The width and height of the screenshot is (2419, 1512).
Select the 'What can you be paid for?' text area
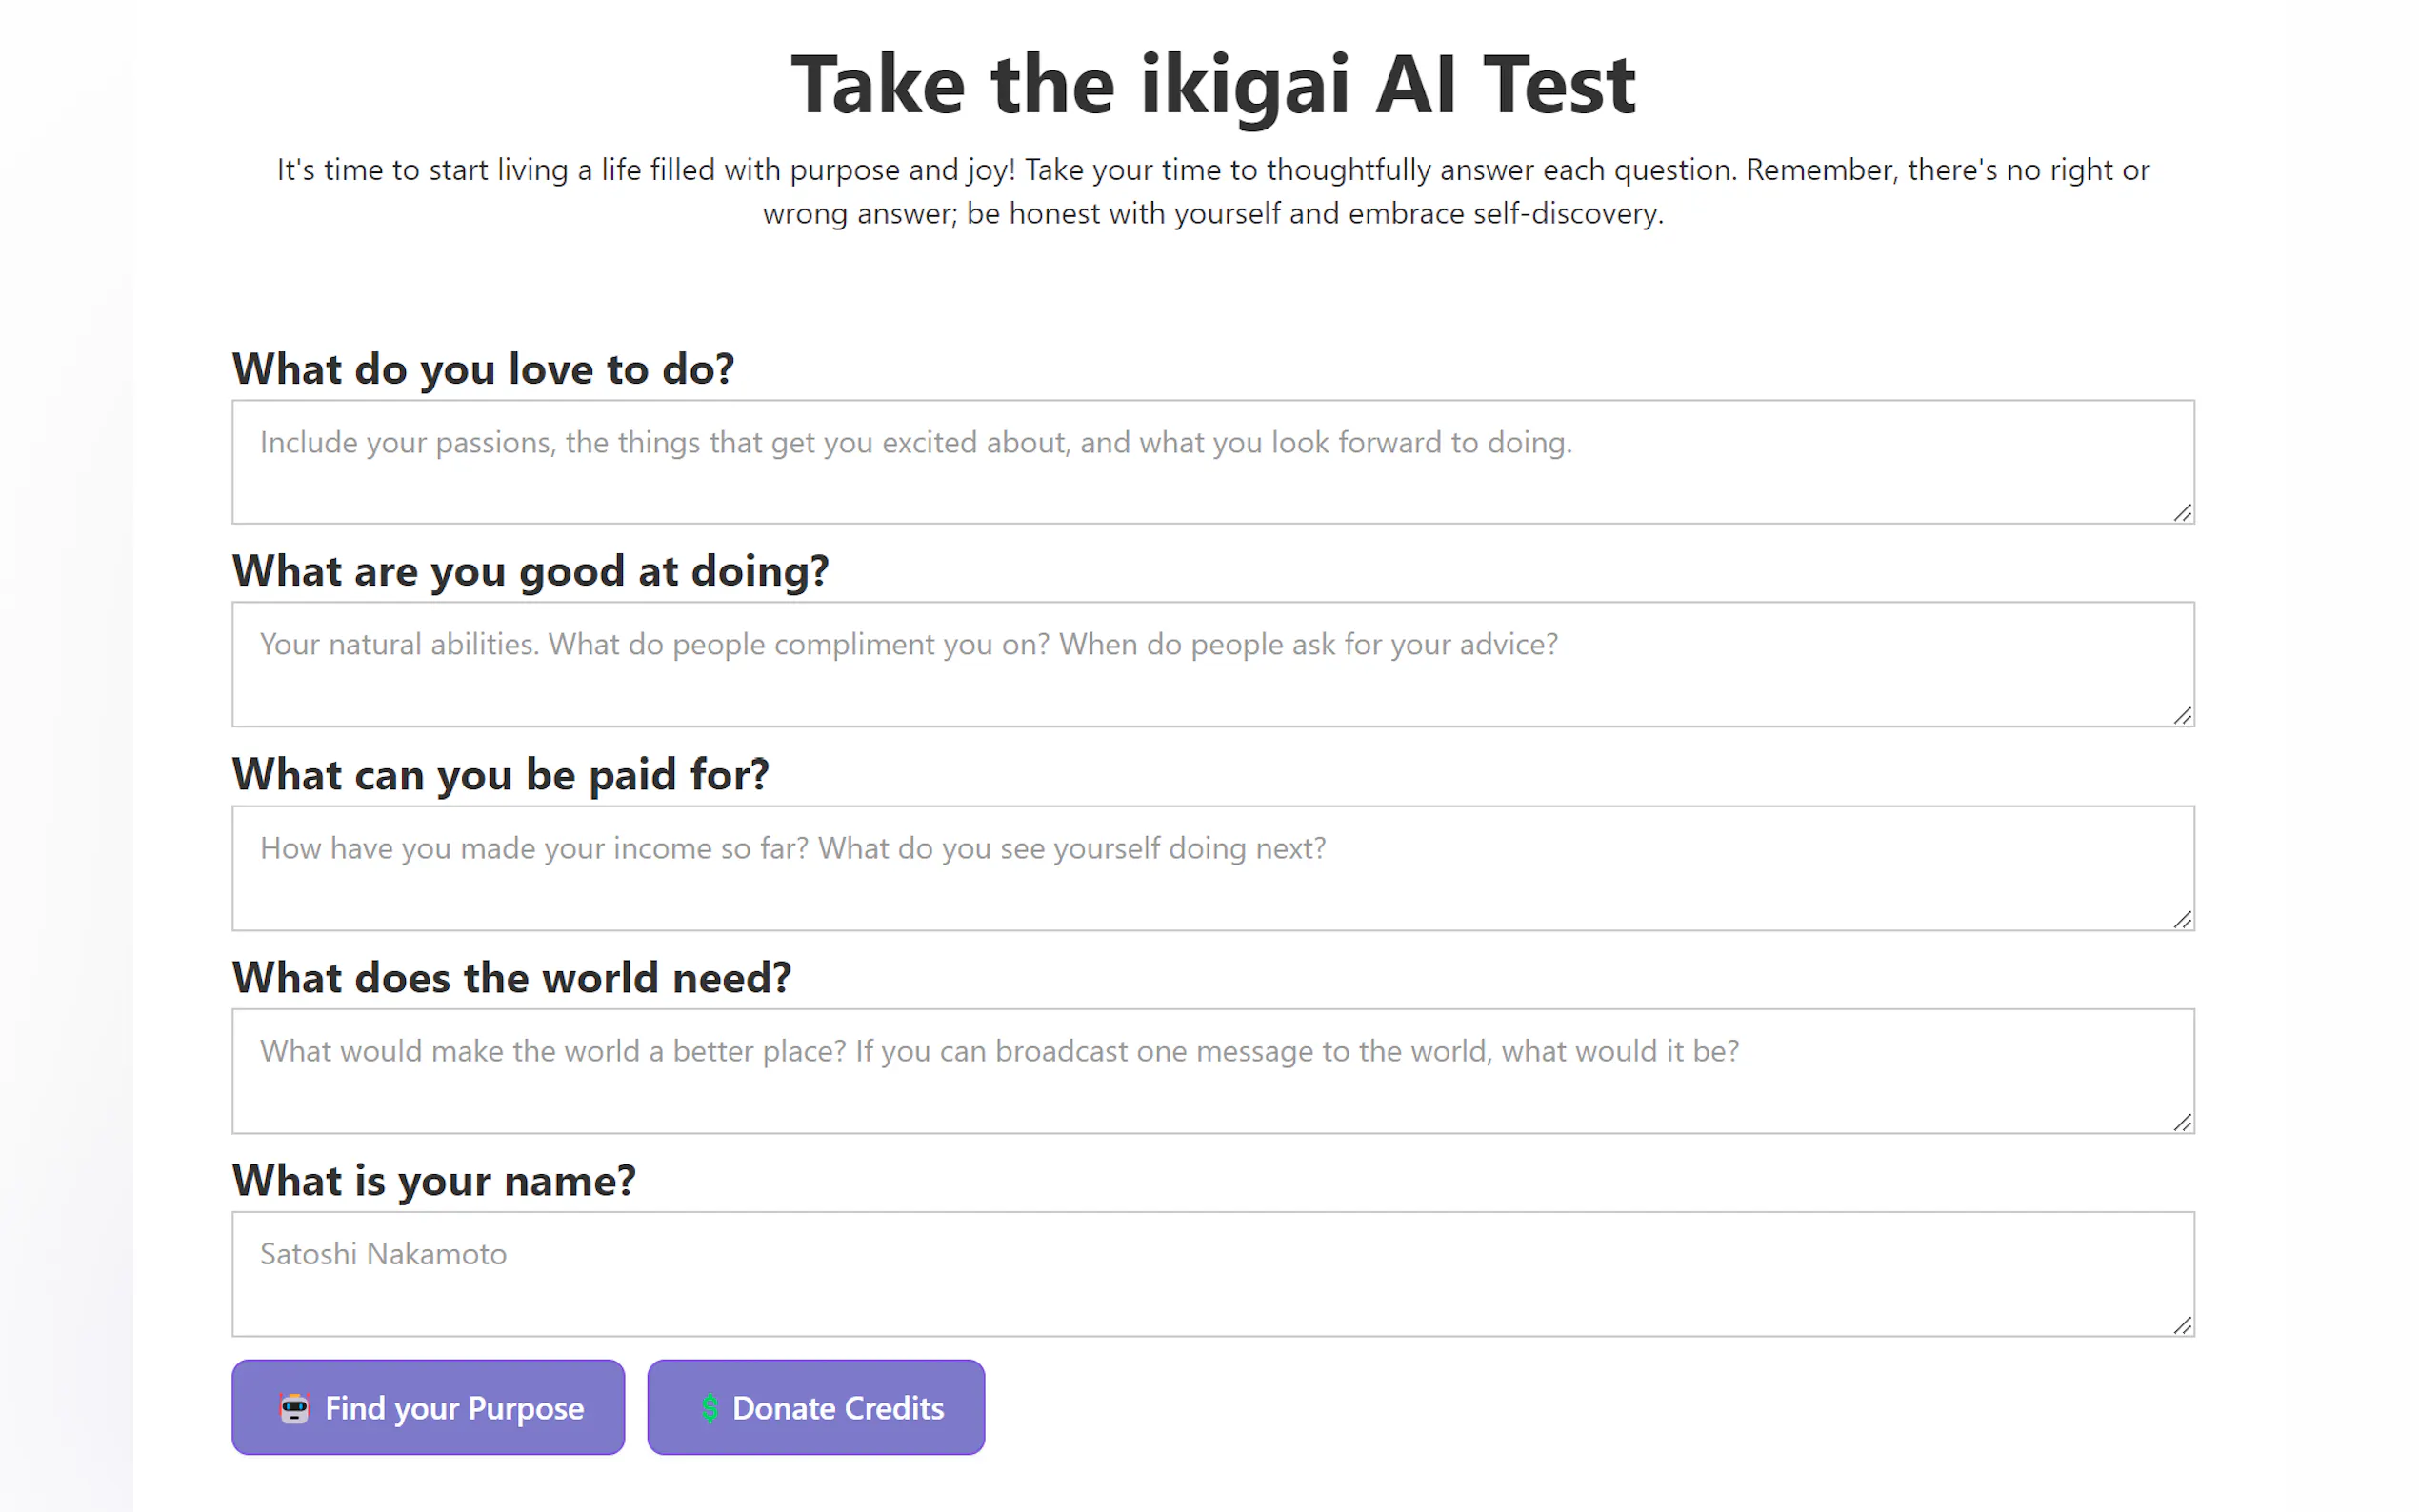[x=1212, y=868]
